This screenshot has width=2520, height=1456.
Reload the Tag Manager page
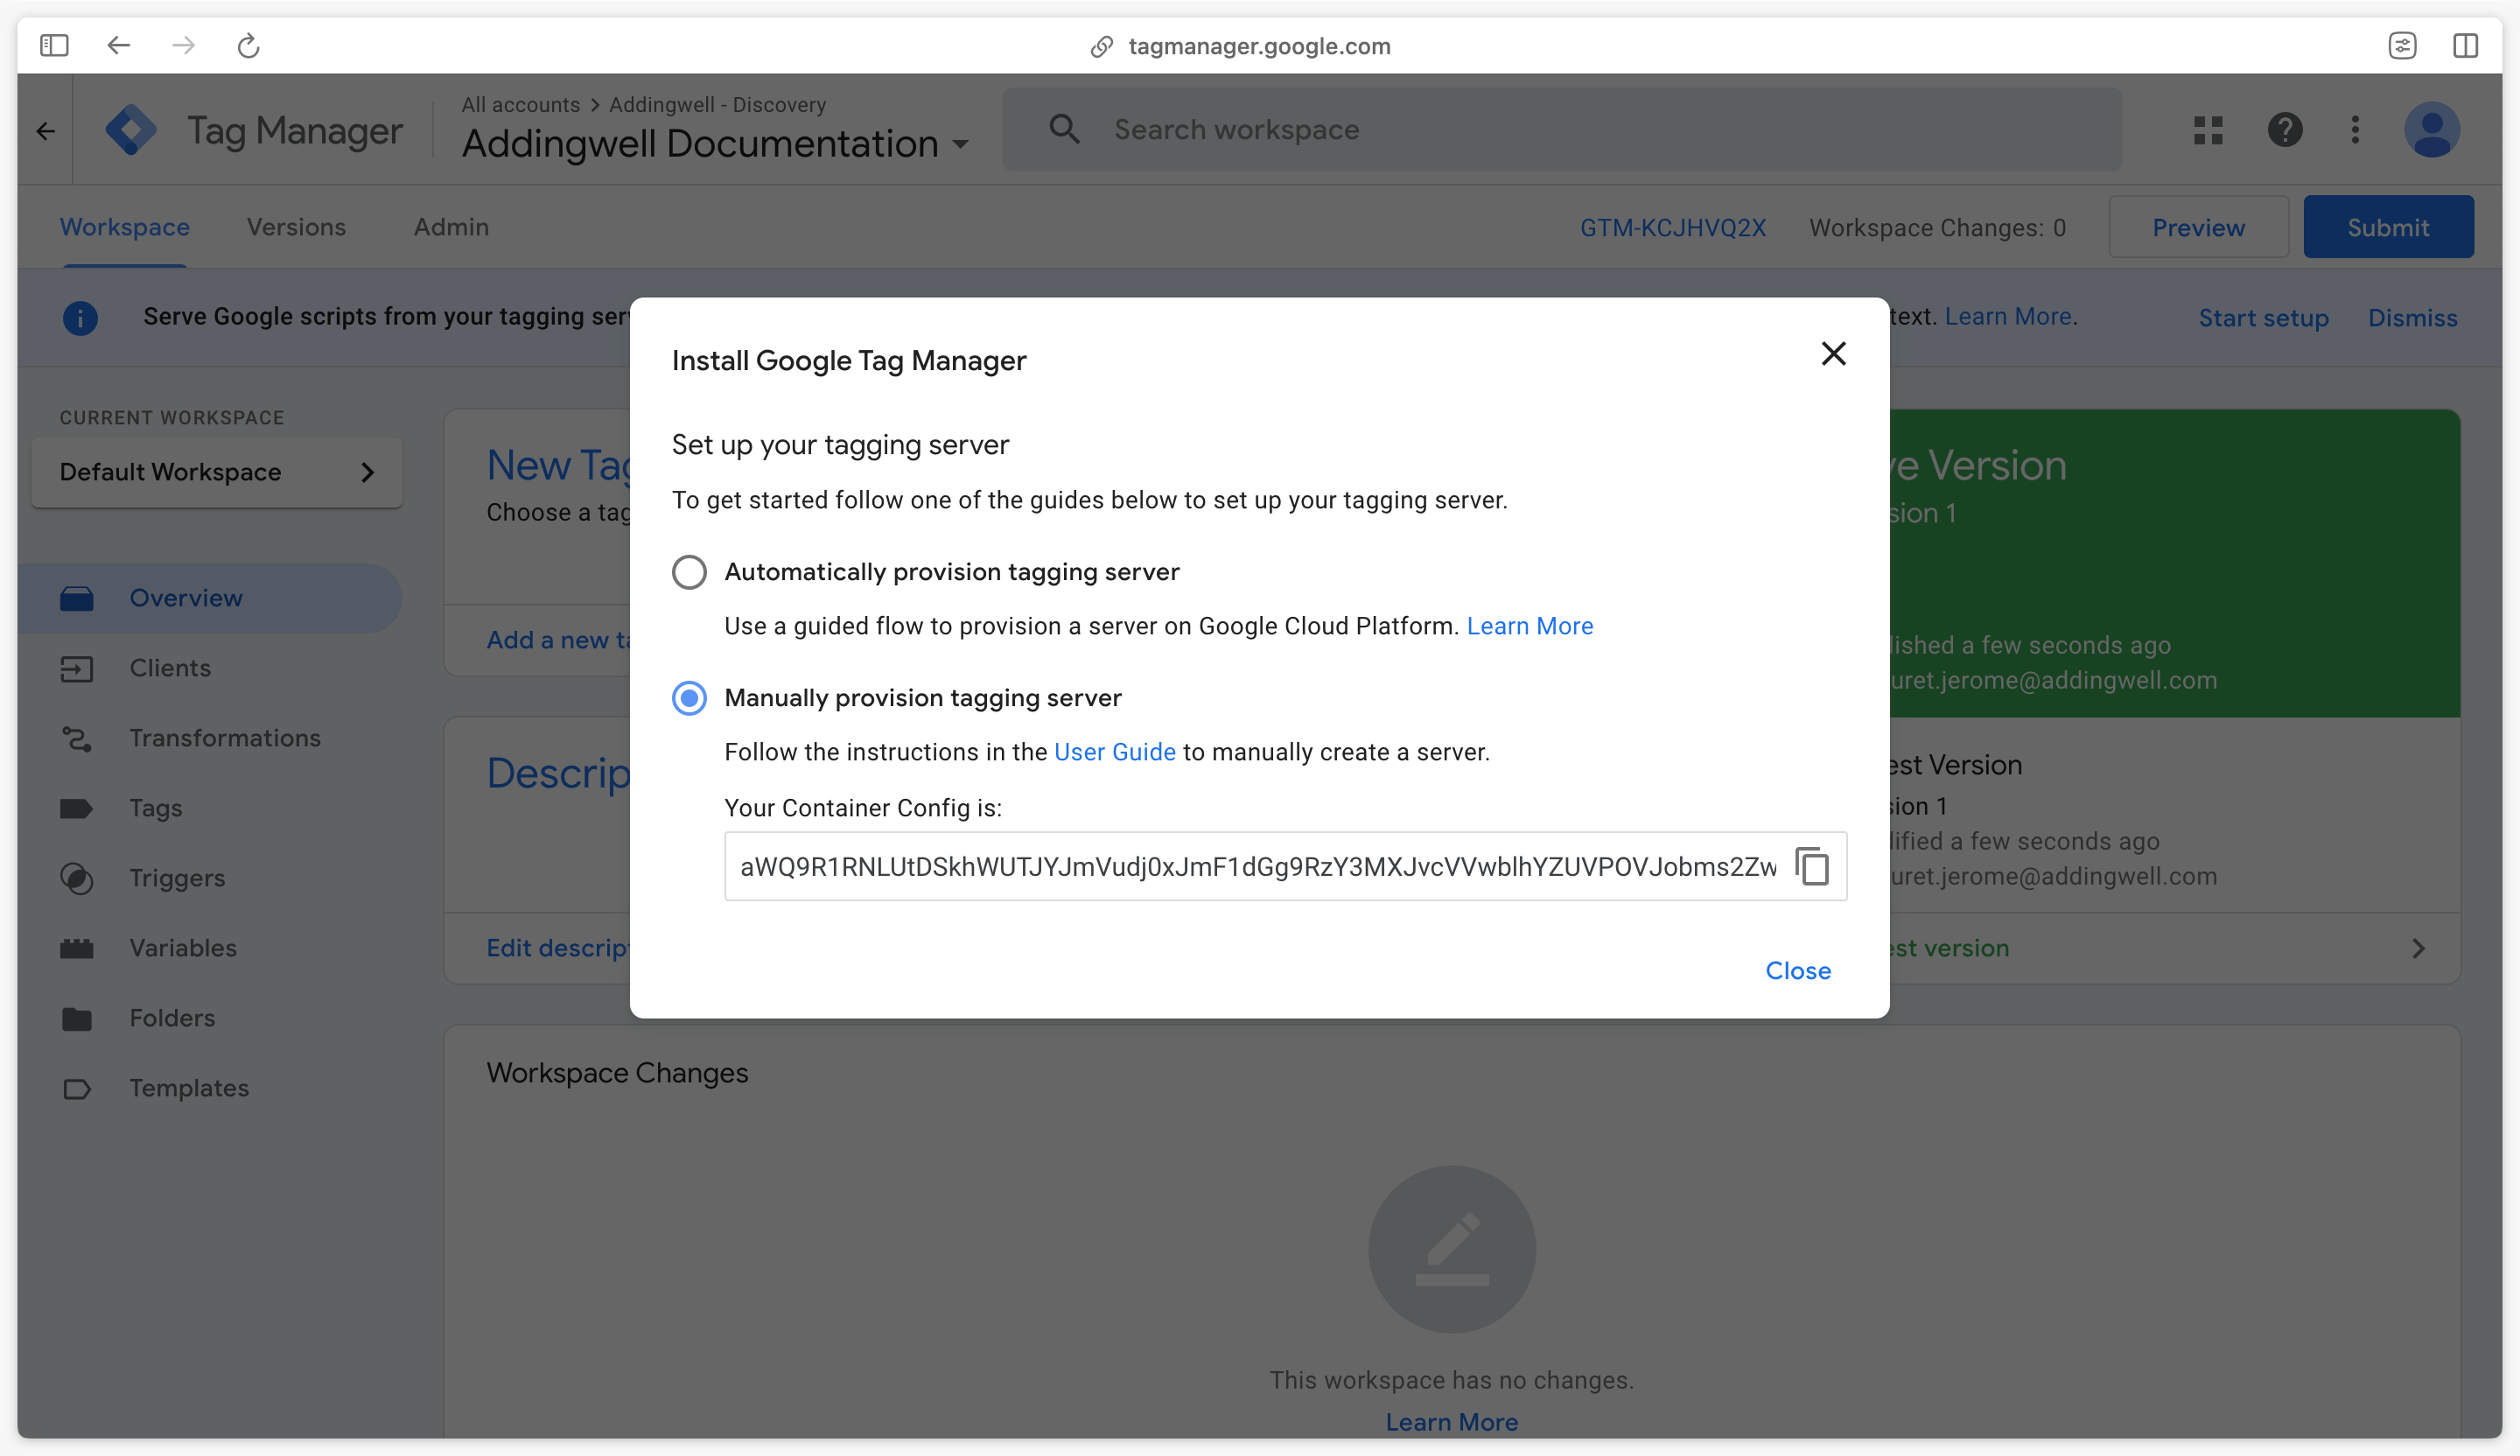tap(248, 46)
